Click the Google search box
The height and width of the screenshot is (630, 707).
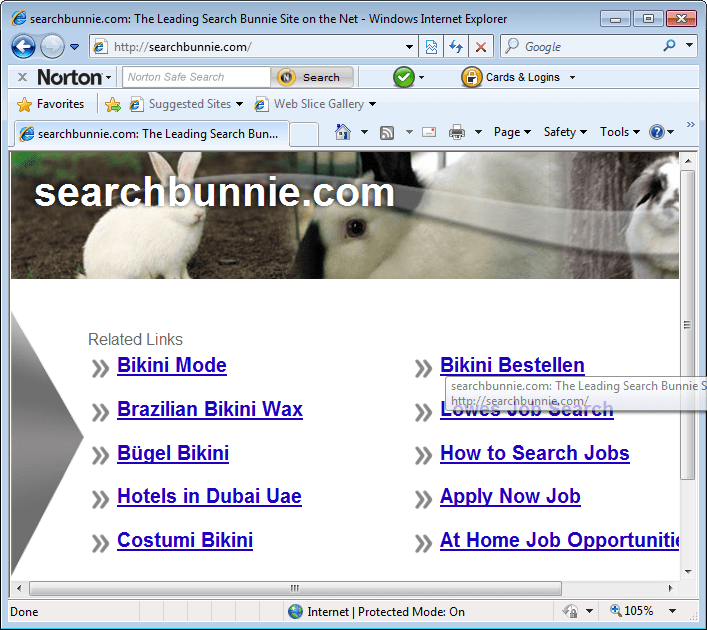[x=582, y=46]
